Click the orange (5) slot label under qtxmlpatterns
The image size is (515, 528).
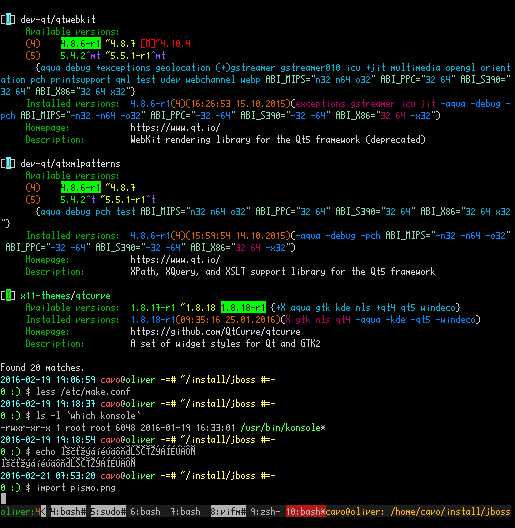pyautogui.click(x=33, y=200)
